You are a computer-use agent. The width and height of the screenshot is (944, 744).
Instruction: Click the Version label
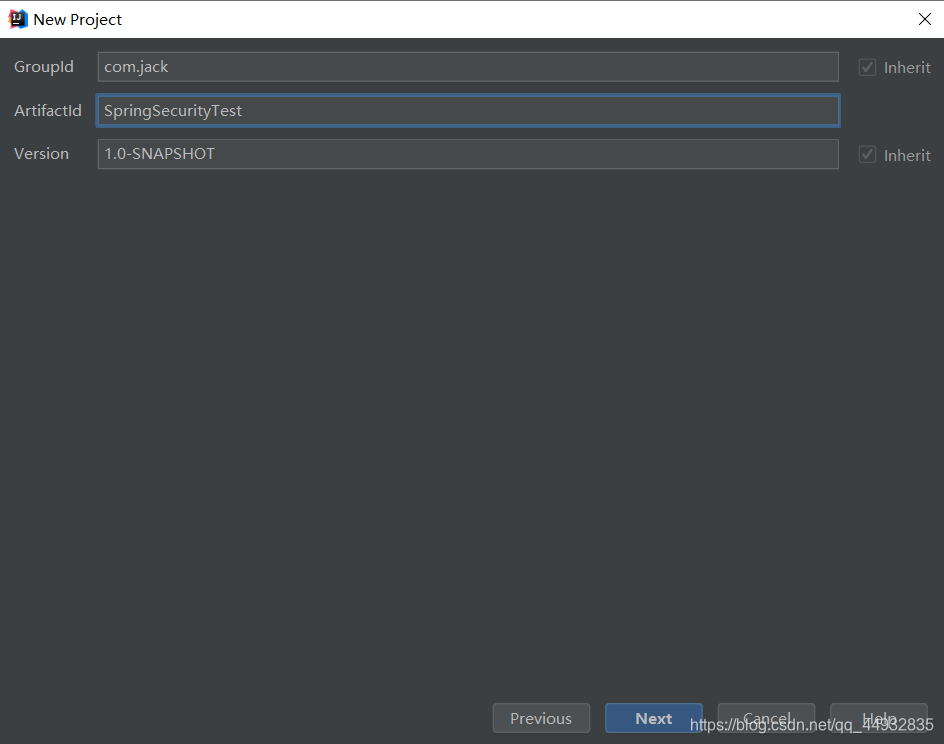42,154
